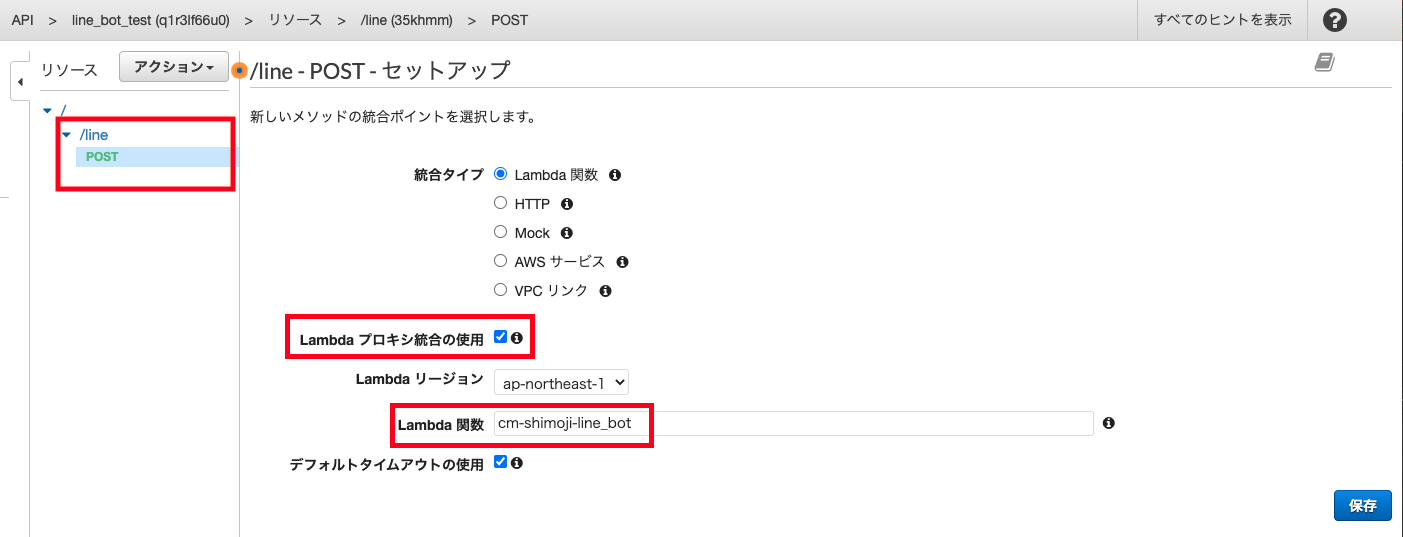Image resolution: width=1403 pixels, height=537 pixels.
Task: Click info icon beside AWS サービス
Action: tap(622, 262)
